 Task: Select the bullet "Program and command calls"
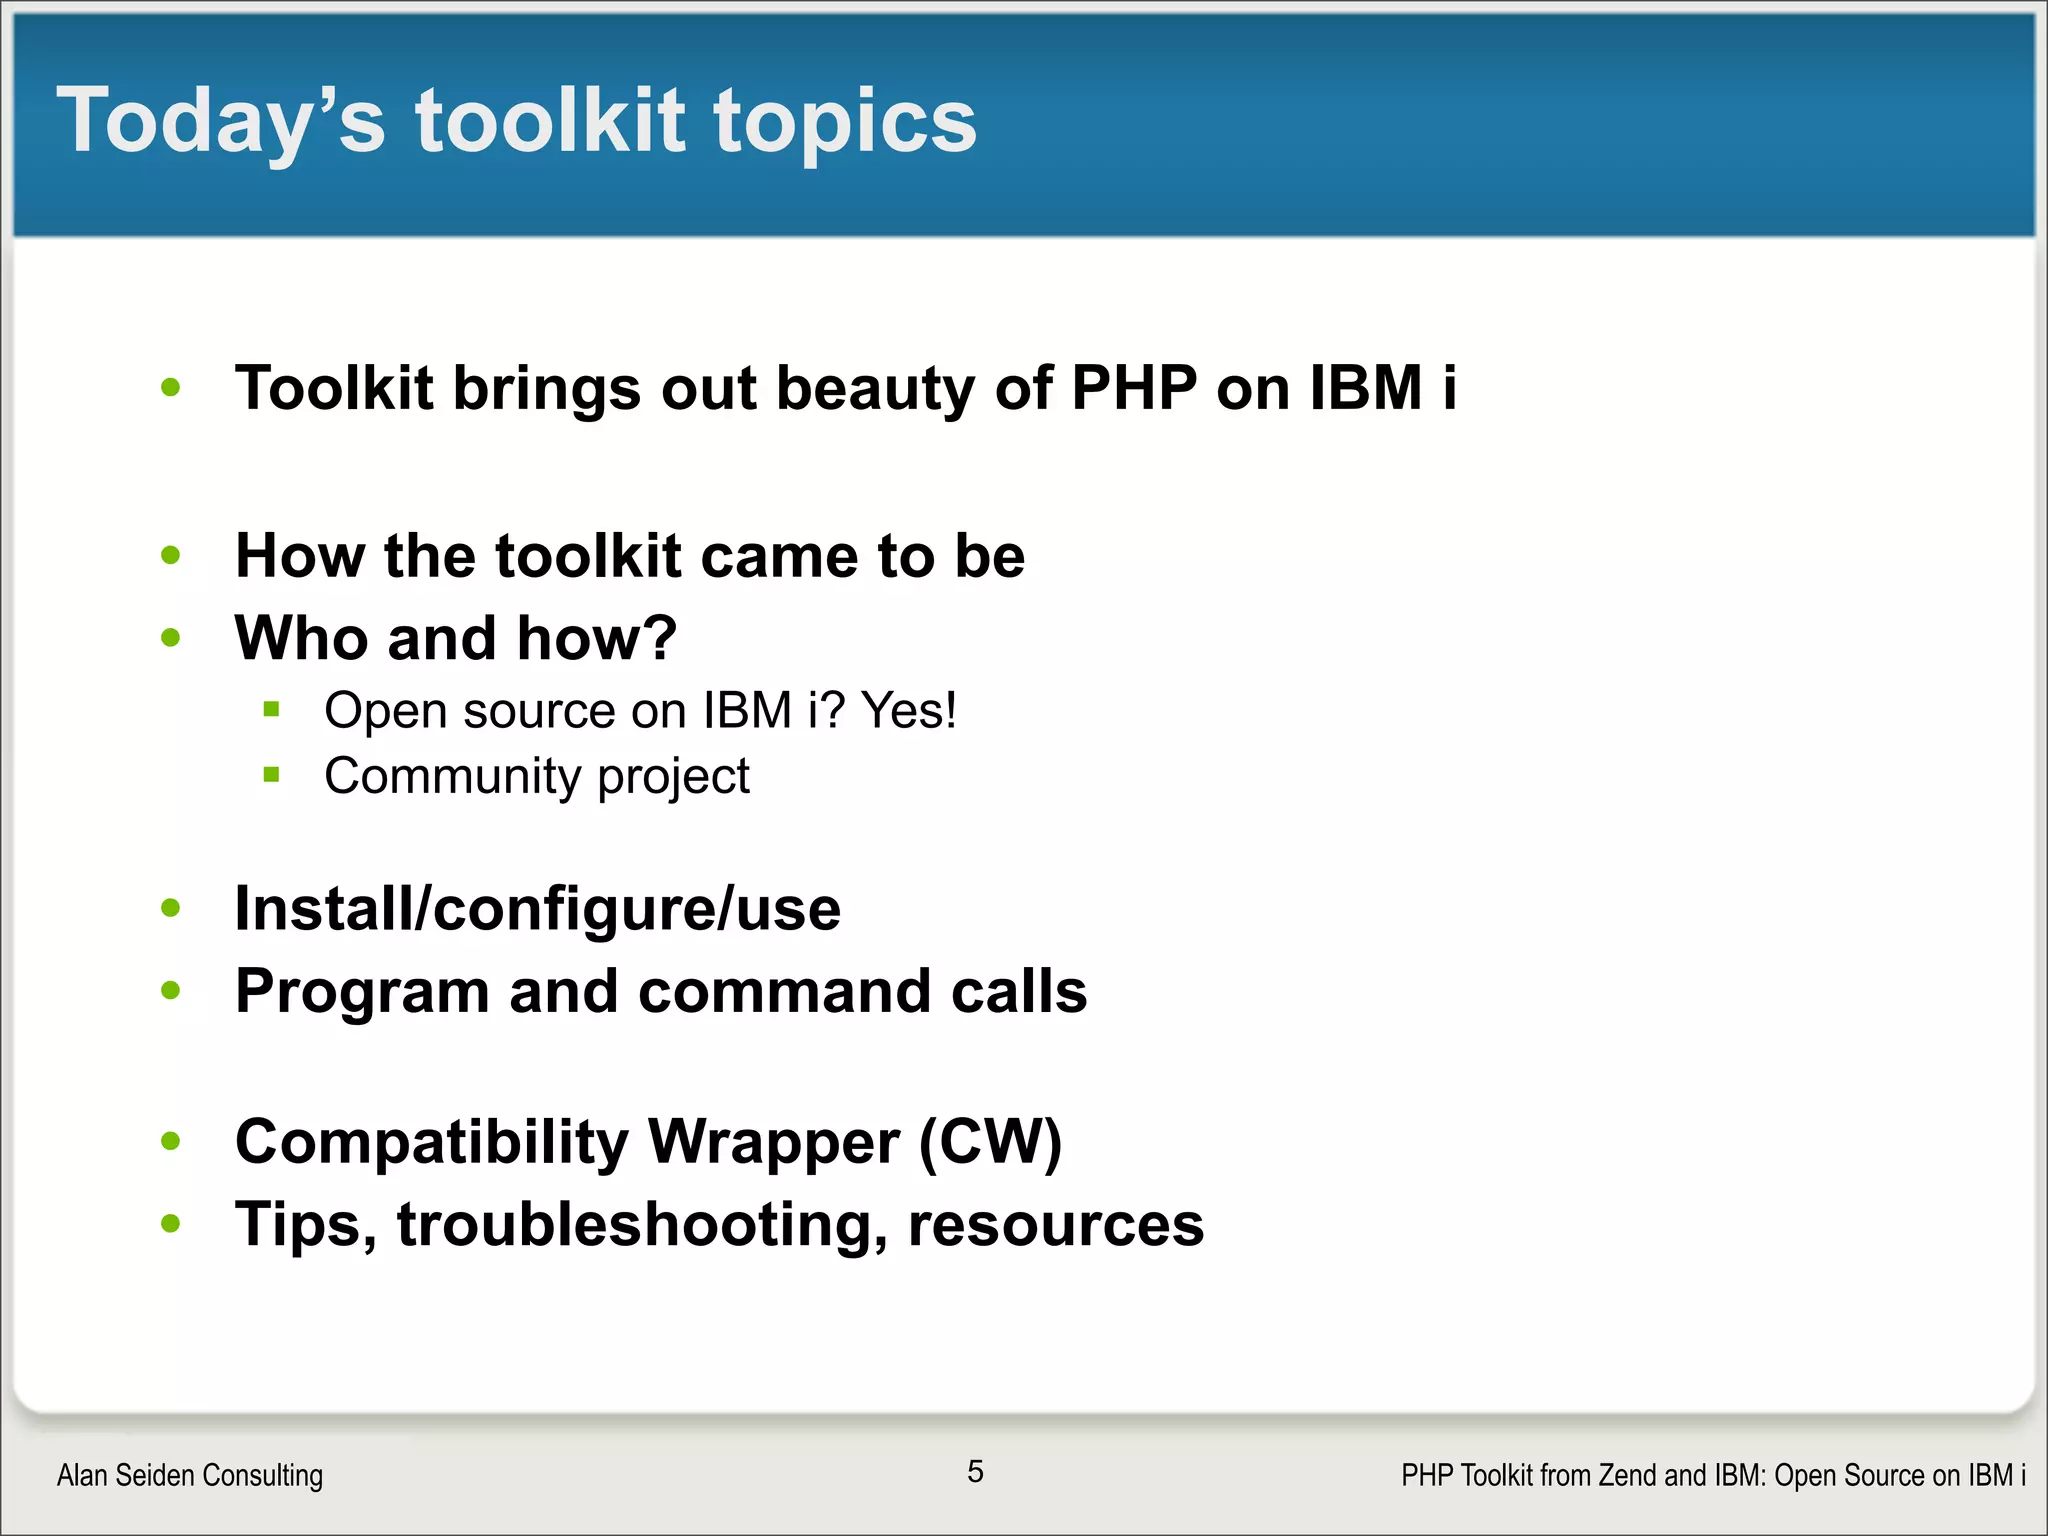pyautogui.click(x=661, y=991)
